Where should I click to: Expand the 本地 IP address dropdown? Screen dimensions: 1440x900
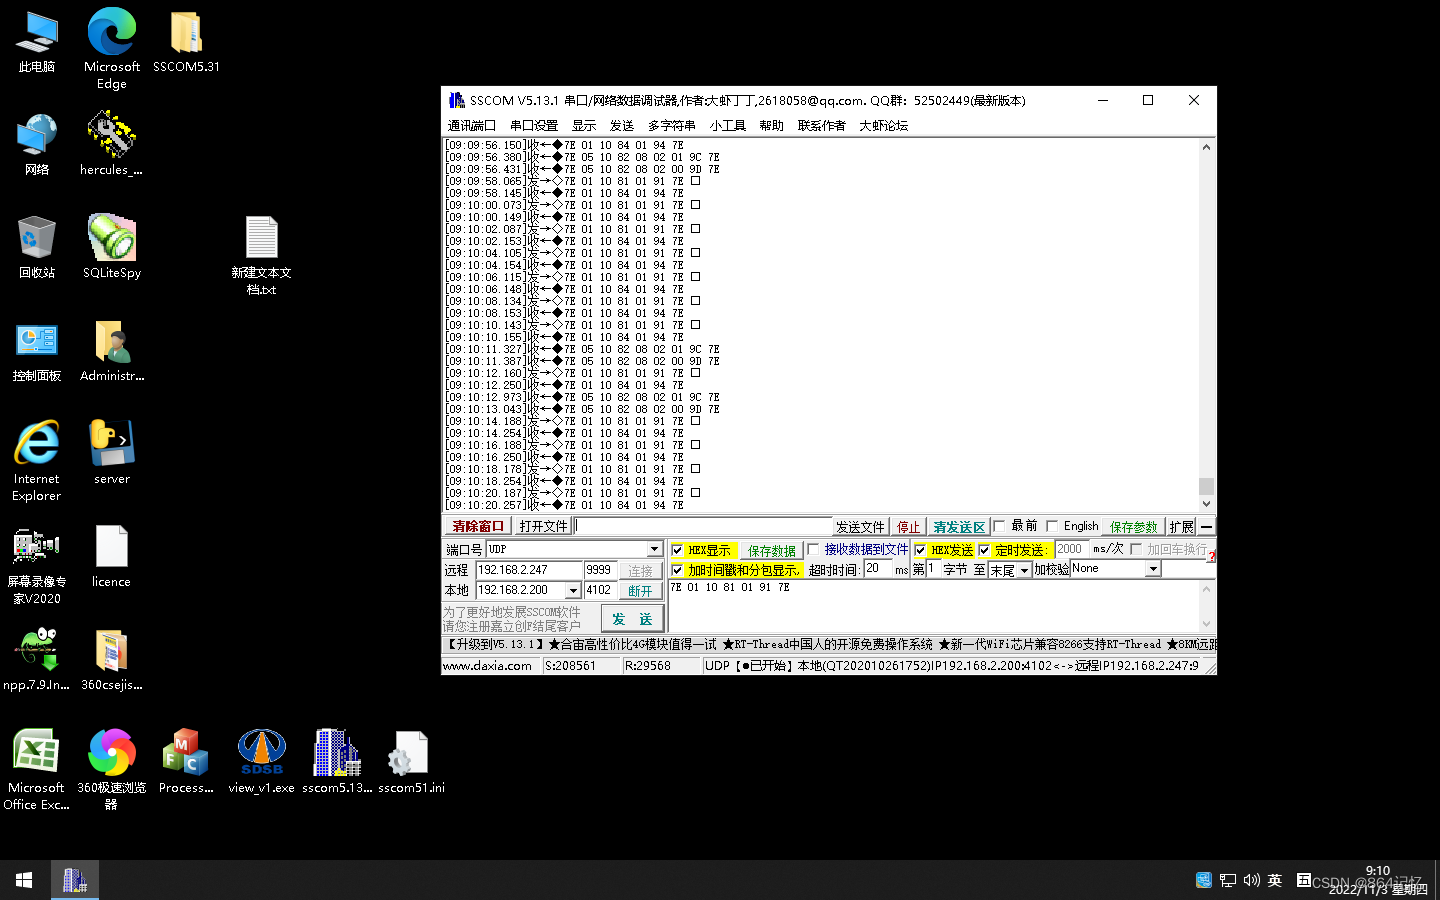(x=573, y=590)
